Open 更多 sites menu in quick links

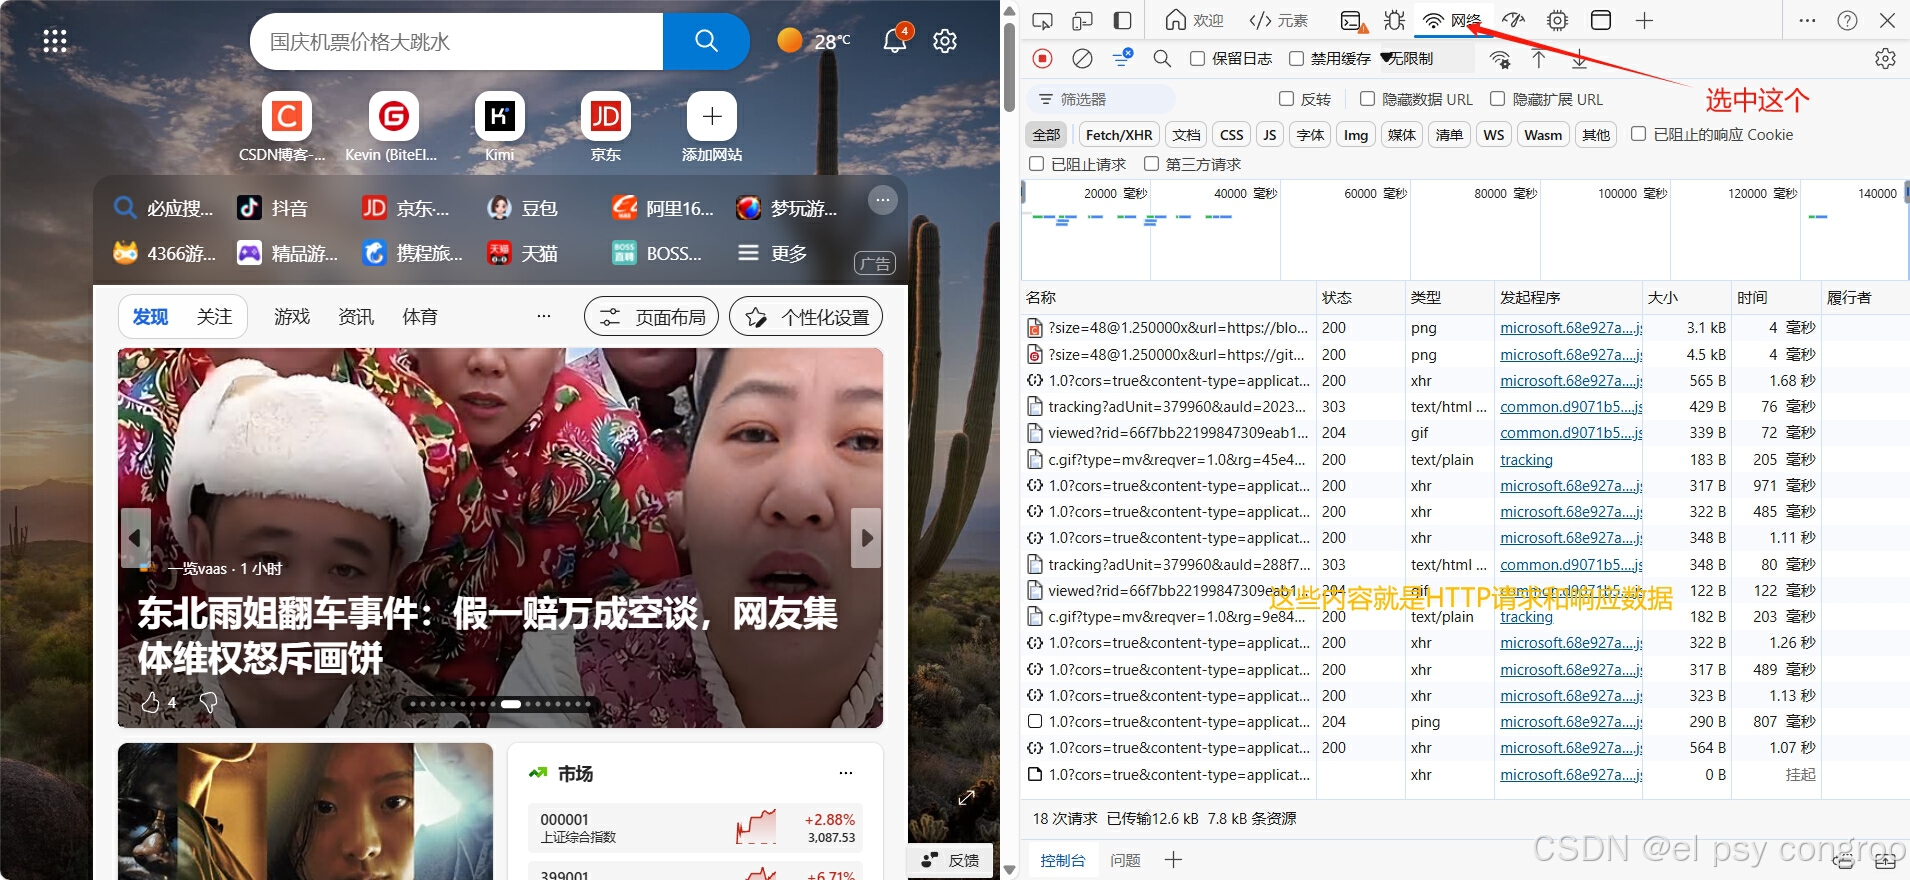(772, 253)
